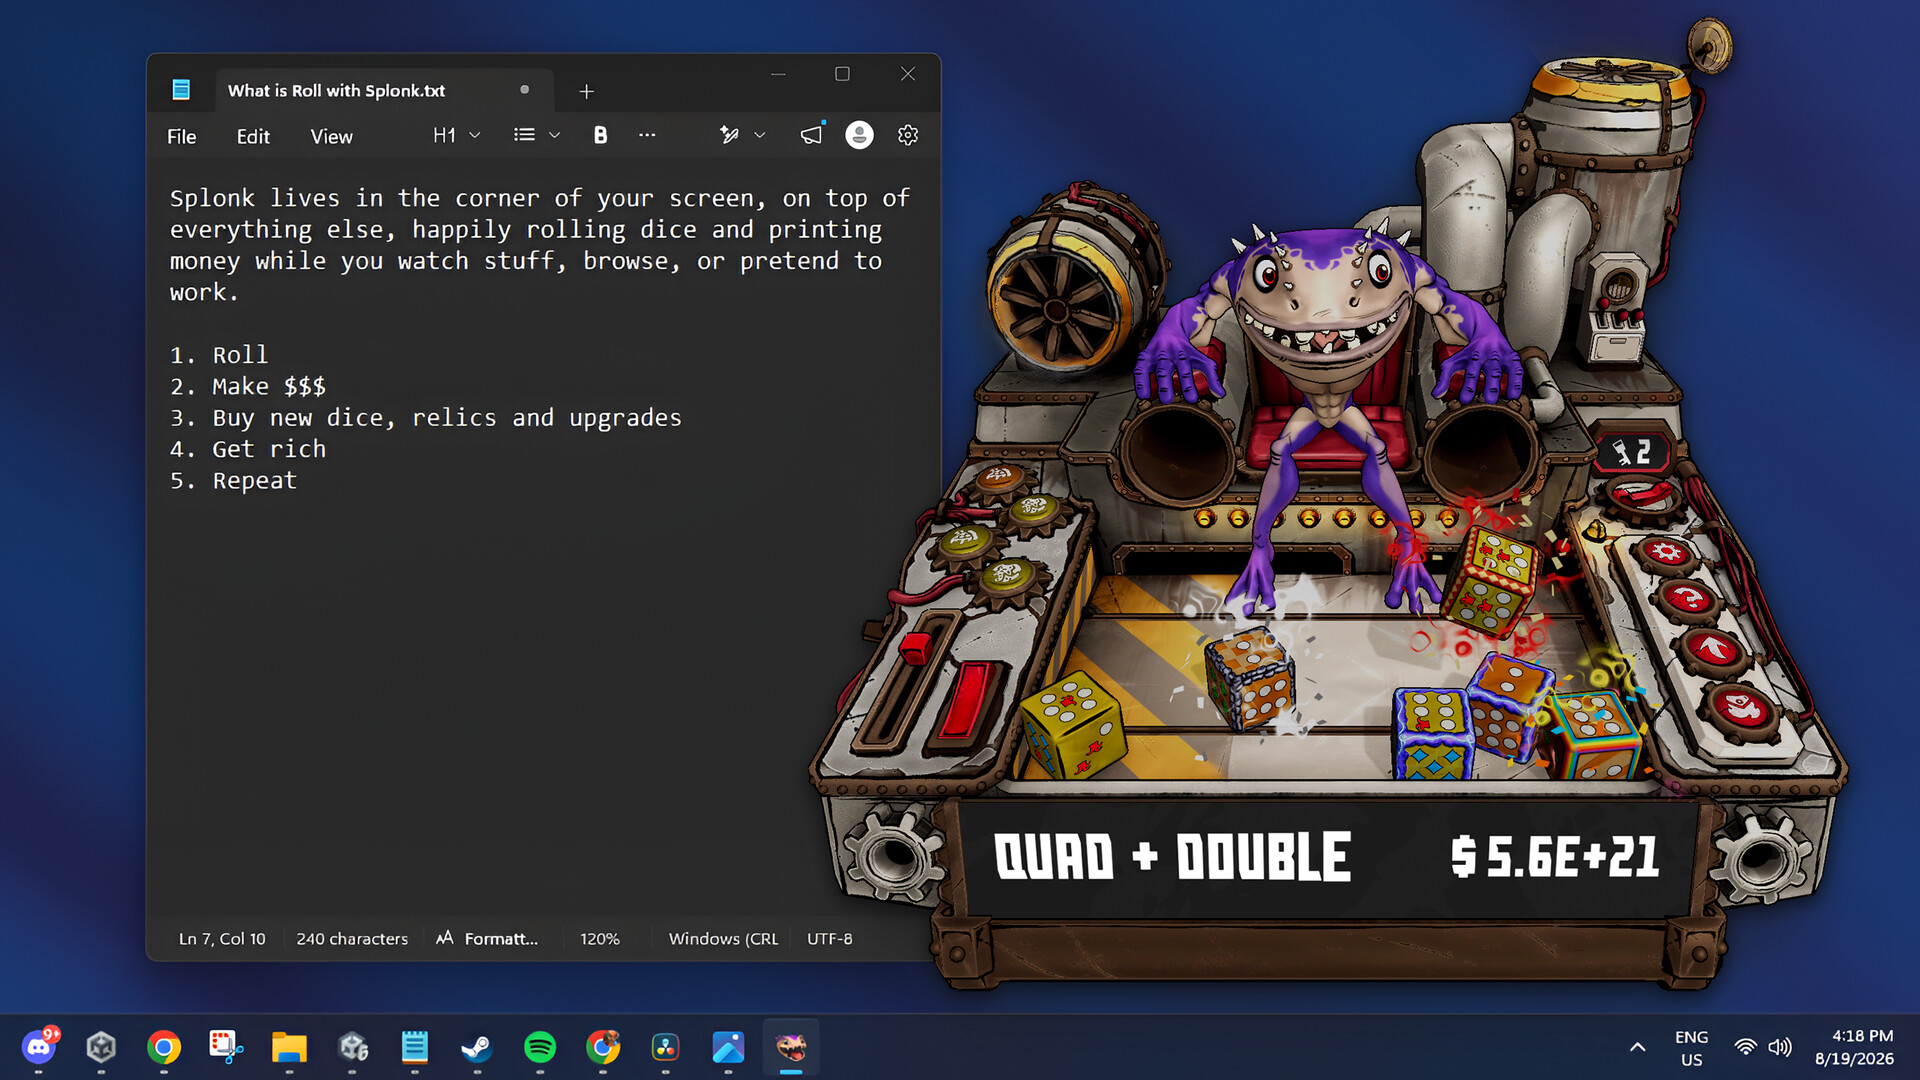
Task: Click the Ln 7, Col 10 status entry
Action: click(x=222, y=939)
